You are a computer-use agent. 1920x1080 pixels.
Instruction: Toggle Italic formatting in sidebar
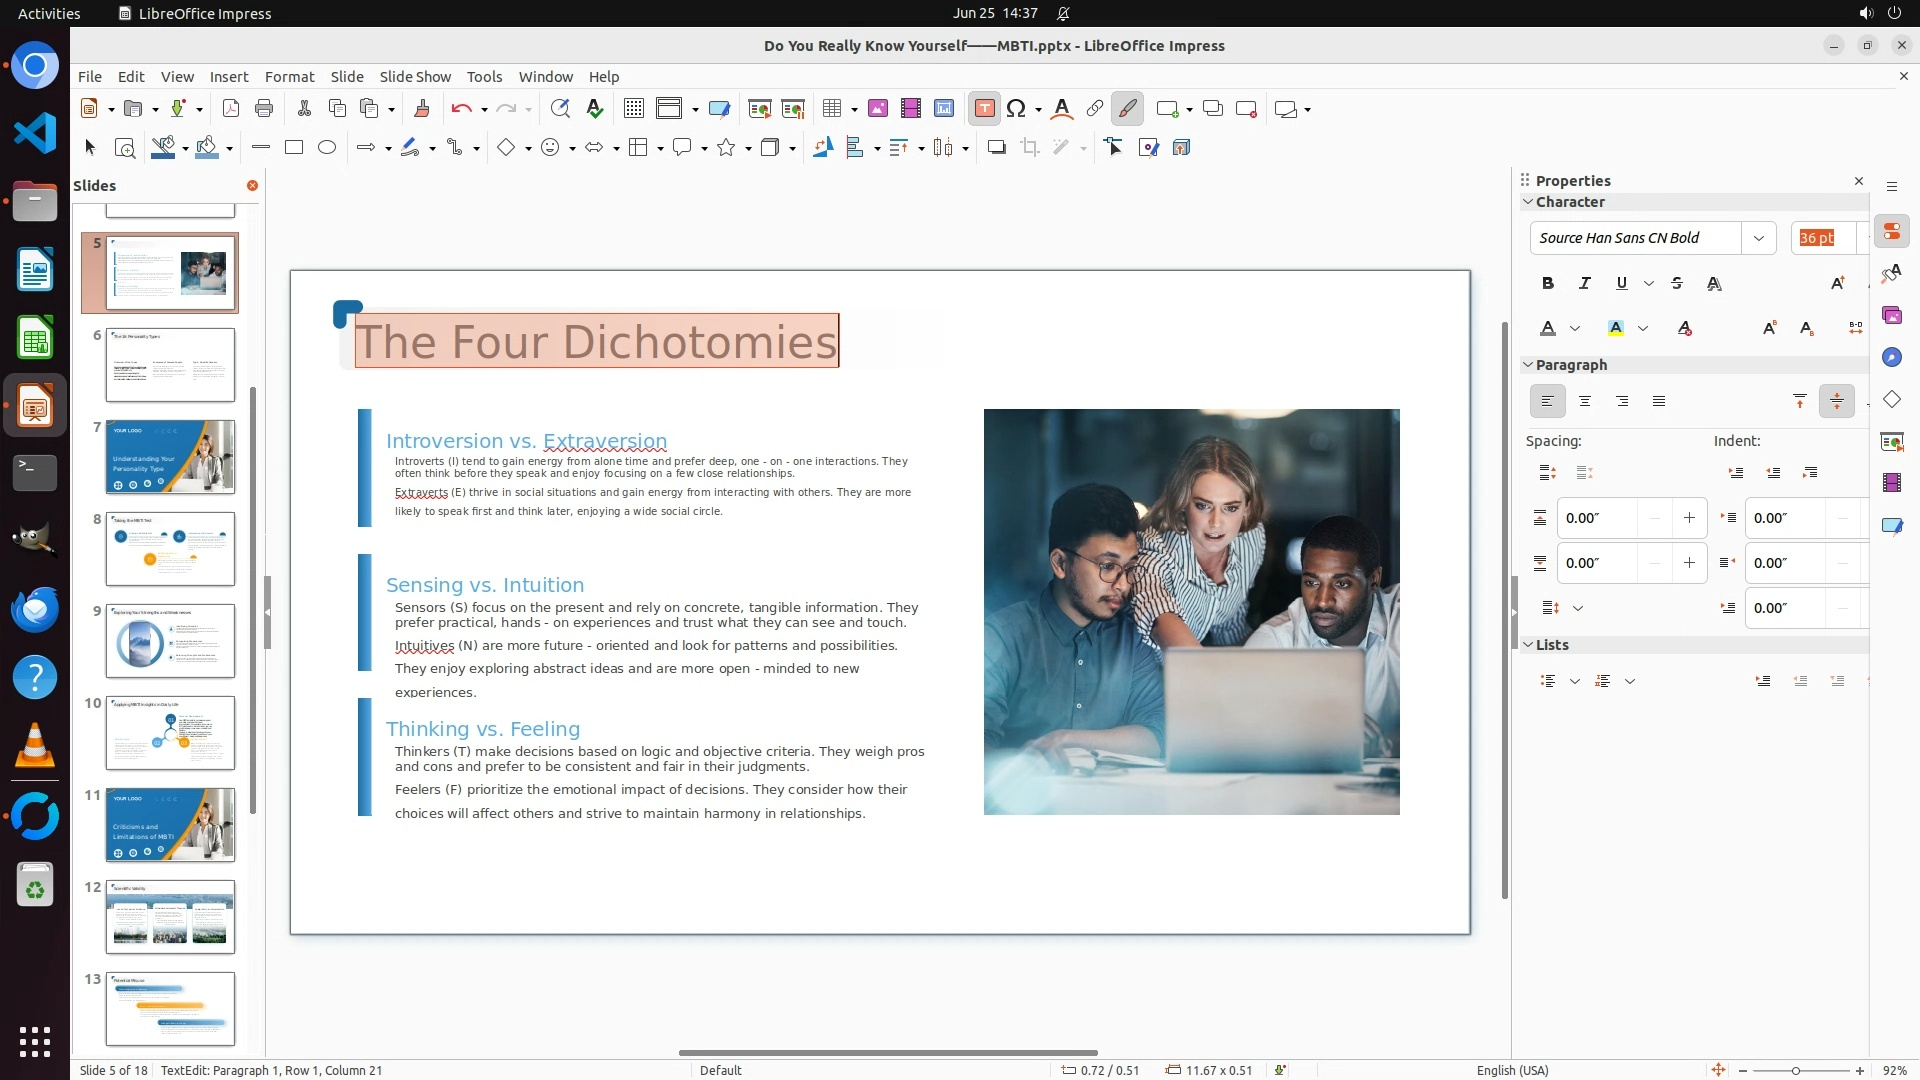(x=1584, y=284)
